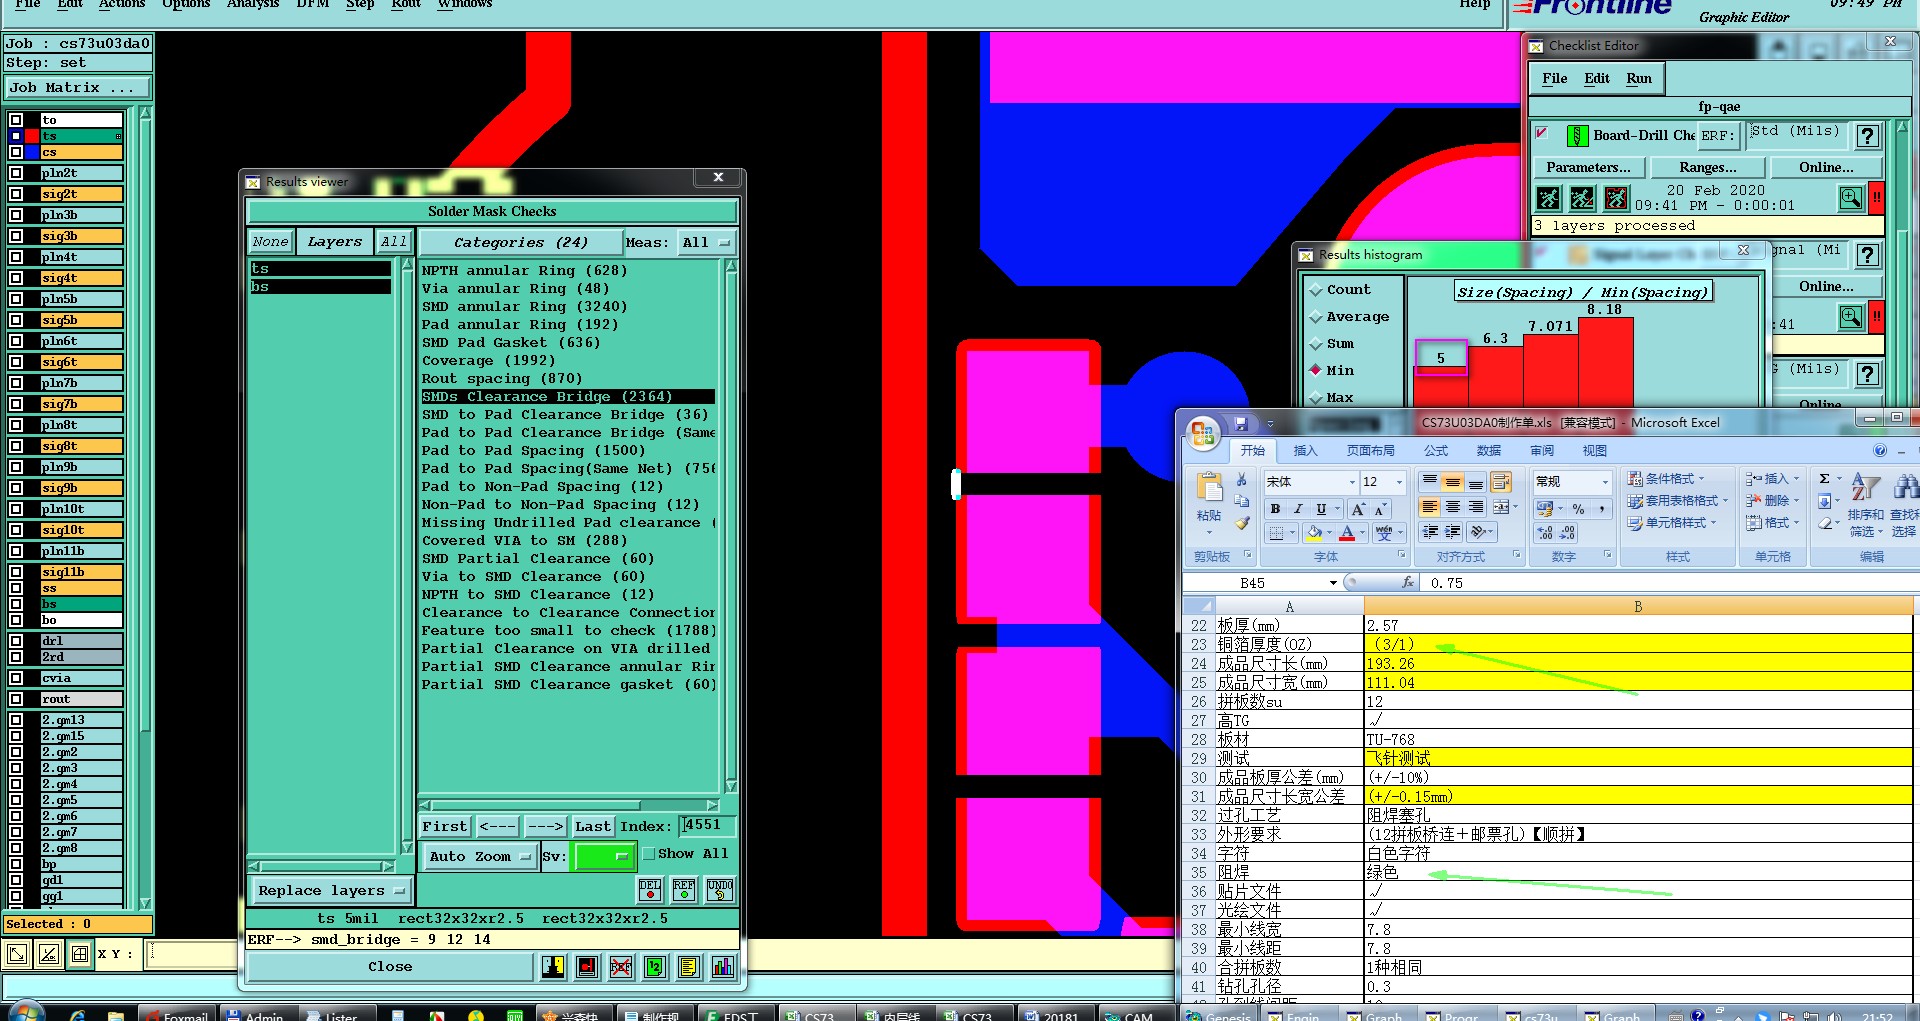Click the red snapshot icon beside Close
The image size is (1920, 1021).
pos(587,967)
